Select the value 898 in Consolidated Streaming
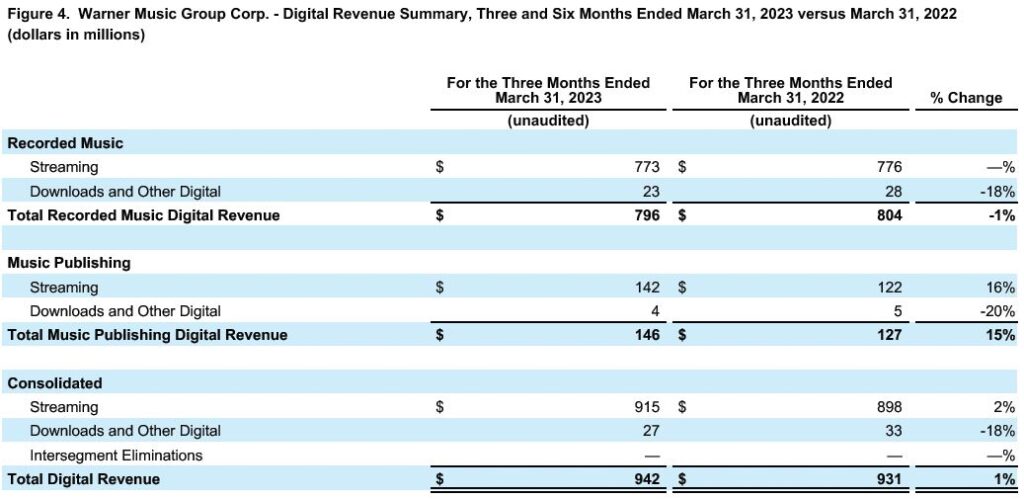 coord(889,408)
